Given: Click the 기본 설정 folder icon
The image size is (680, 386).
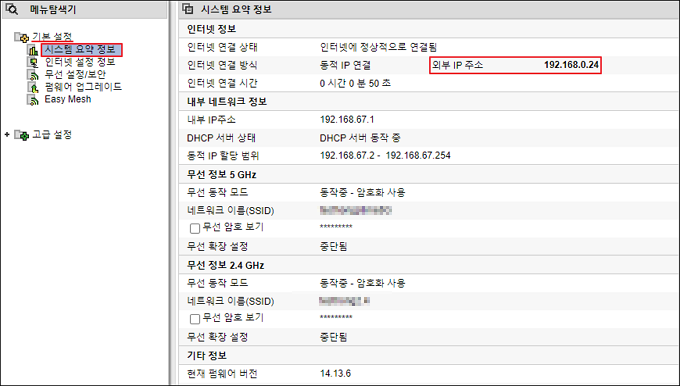Looking at the screenshot, I should tap(22, 38).
